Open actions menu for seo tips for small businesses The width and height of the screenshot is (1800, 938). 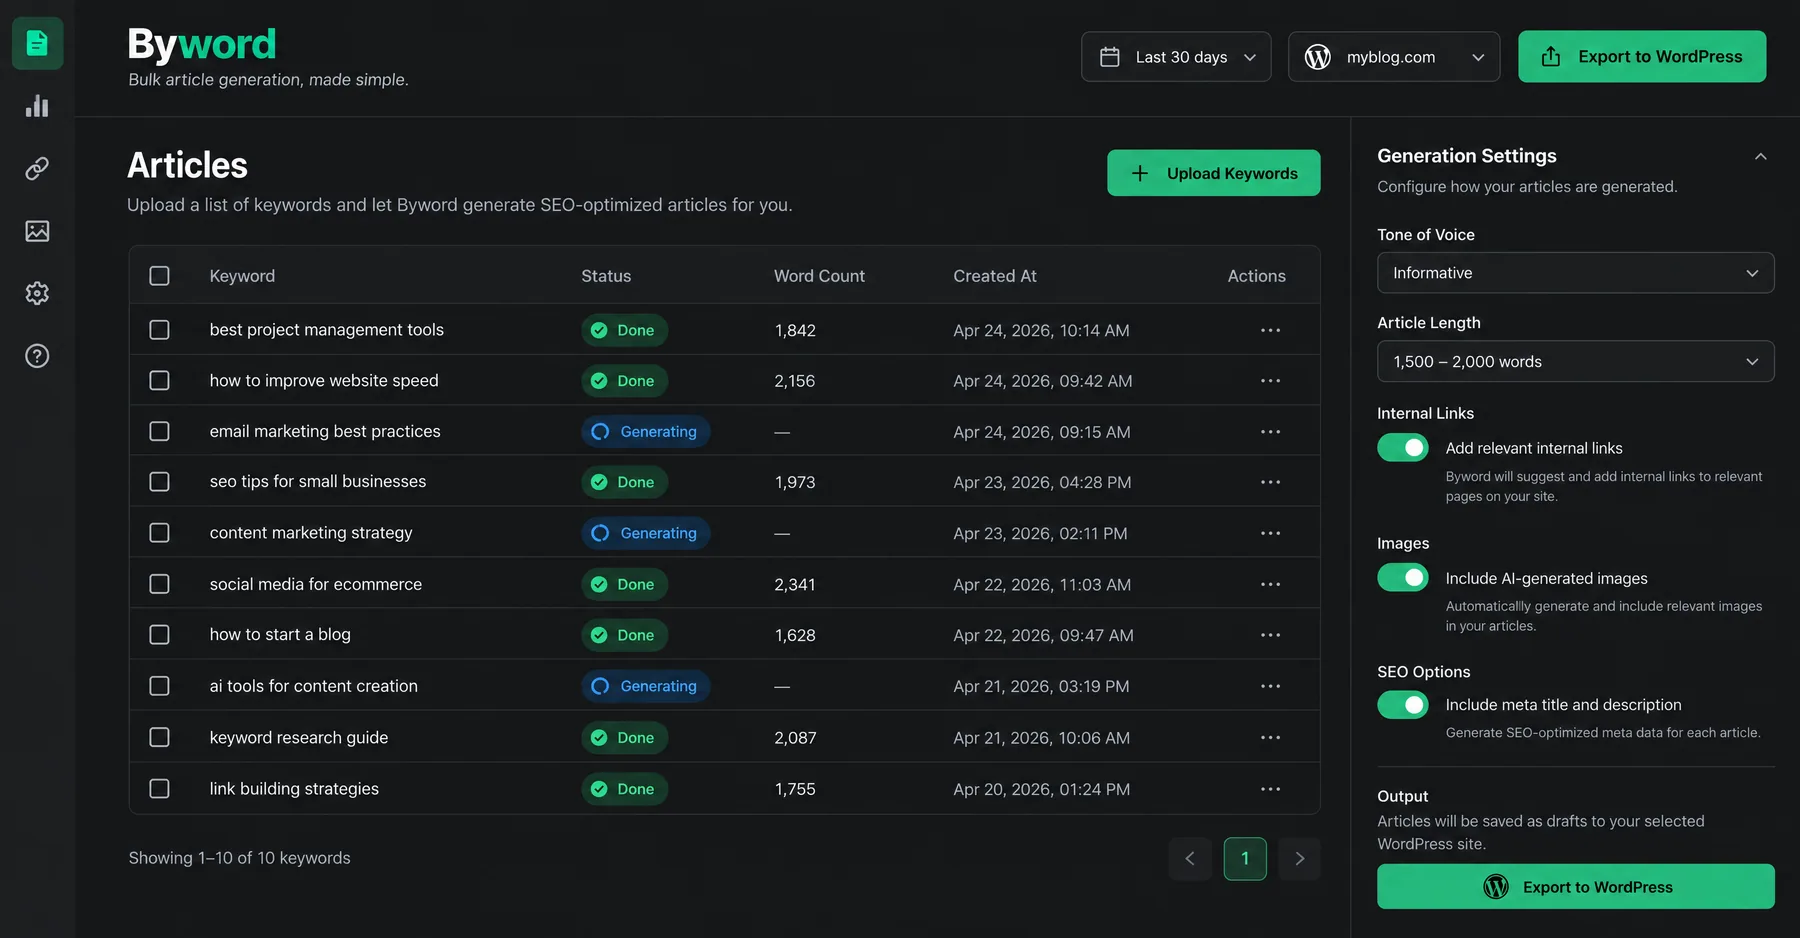coord(1270,482)
